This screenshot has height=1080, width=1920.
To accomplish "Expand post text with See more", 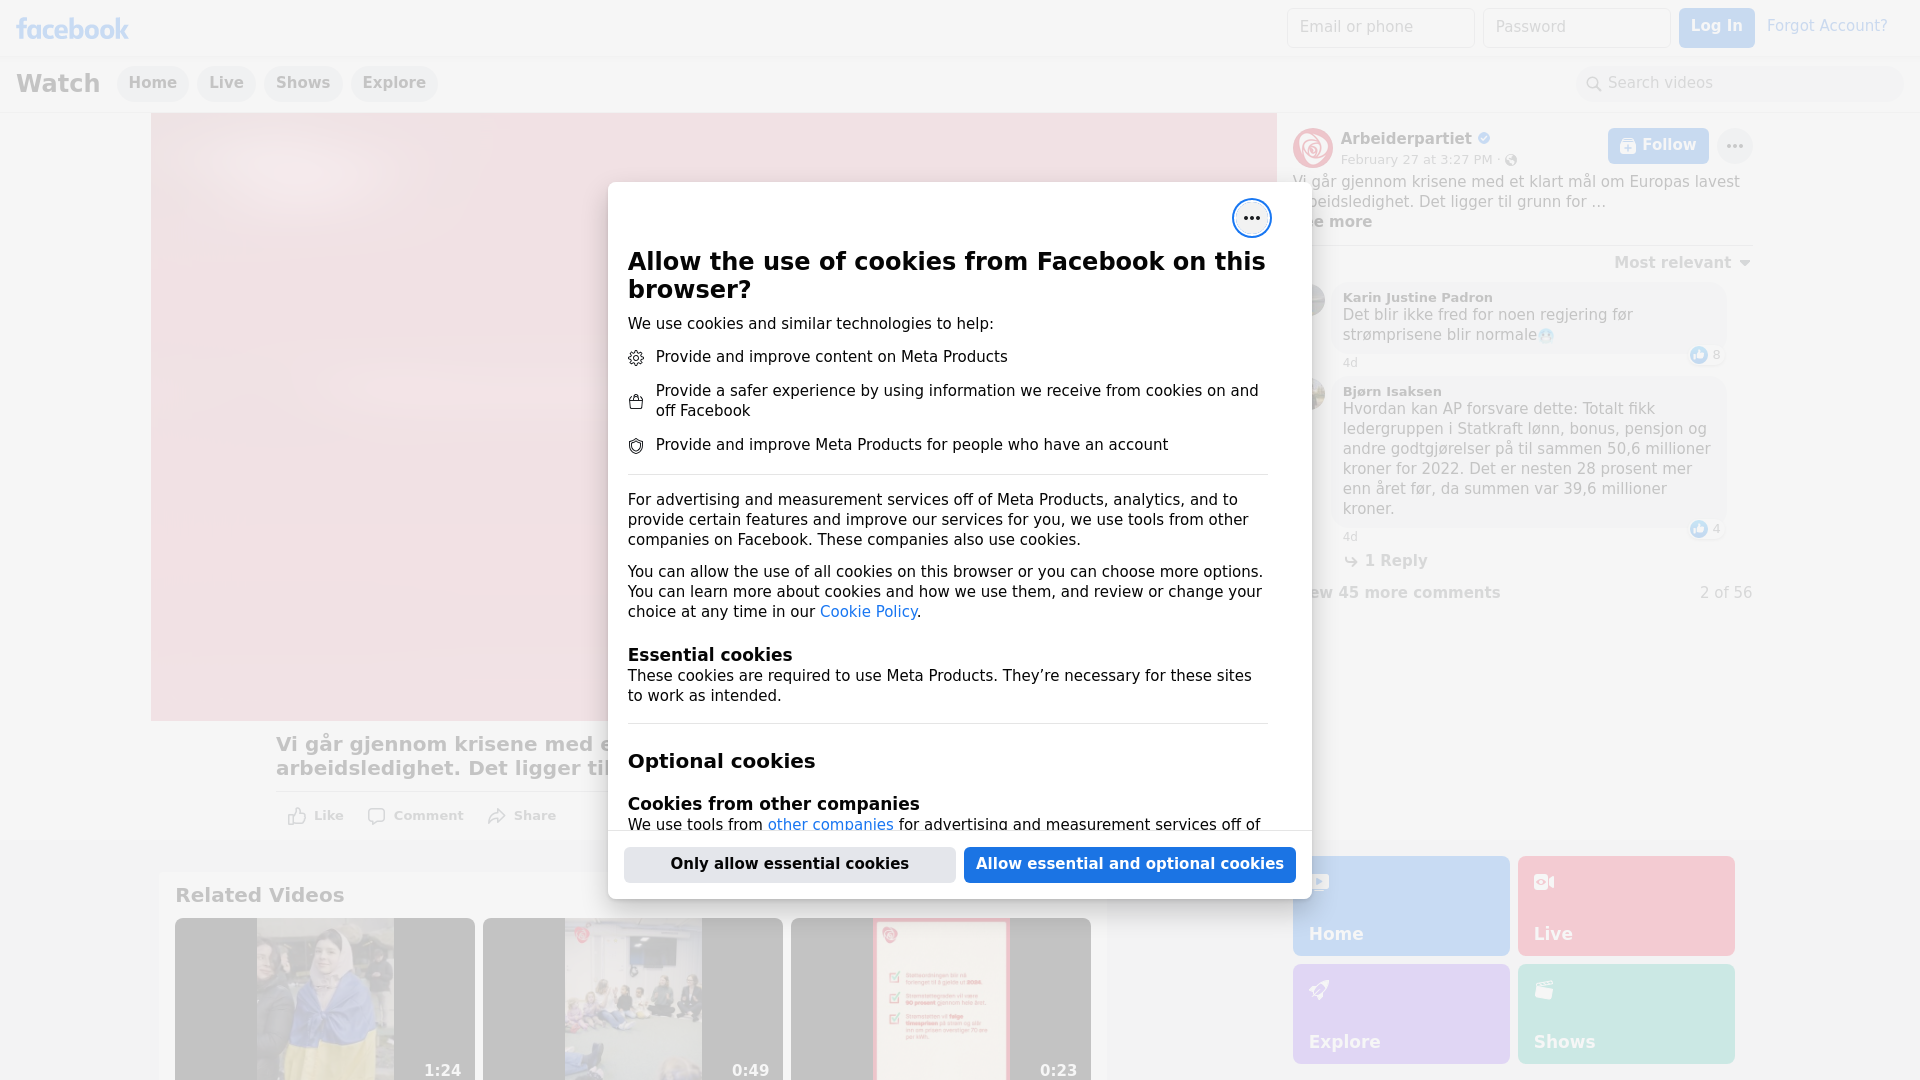I will click(x=1340, y=222).
